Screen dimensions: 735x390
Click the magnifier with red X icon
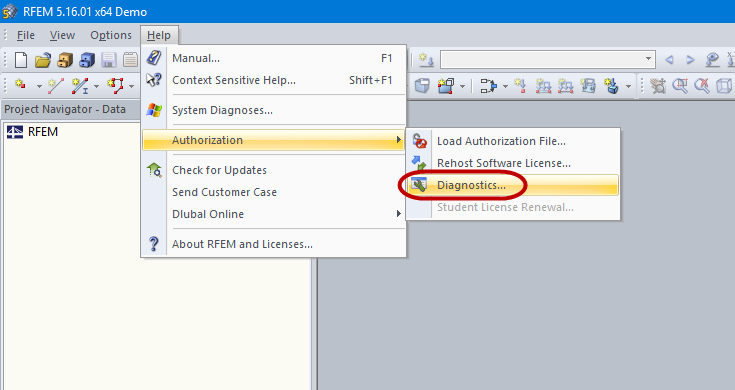coord(702,86)
